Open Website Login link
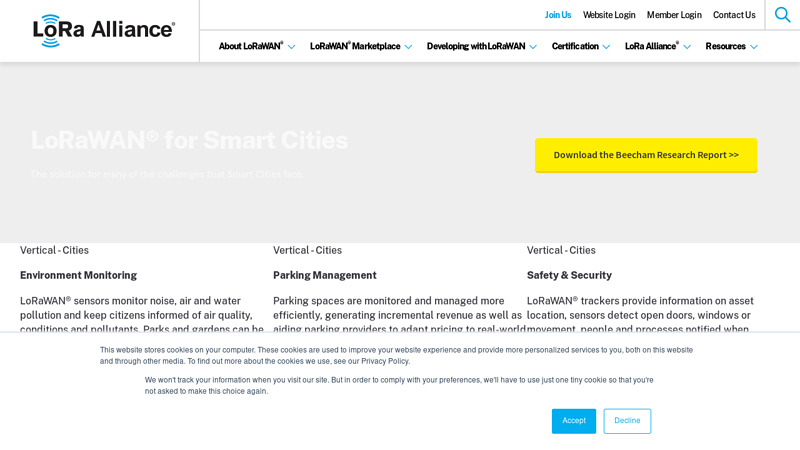 pyautogui.click(x=609, y=15)
